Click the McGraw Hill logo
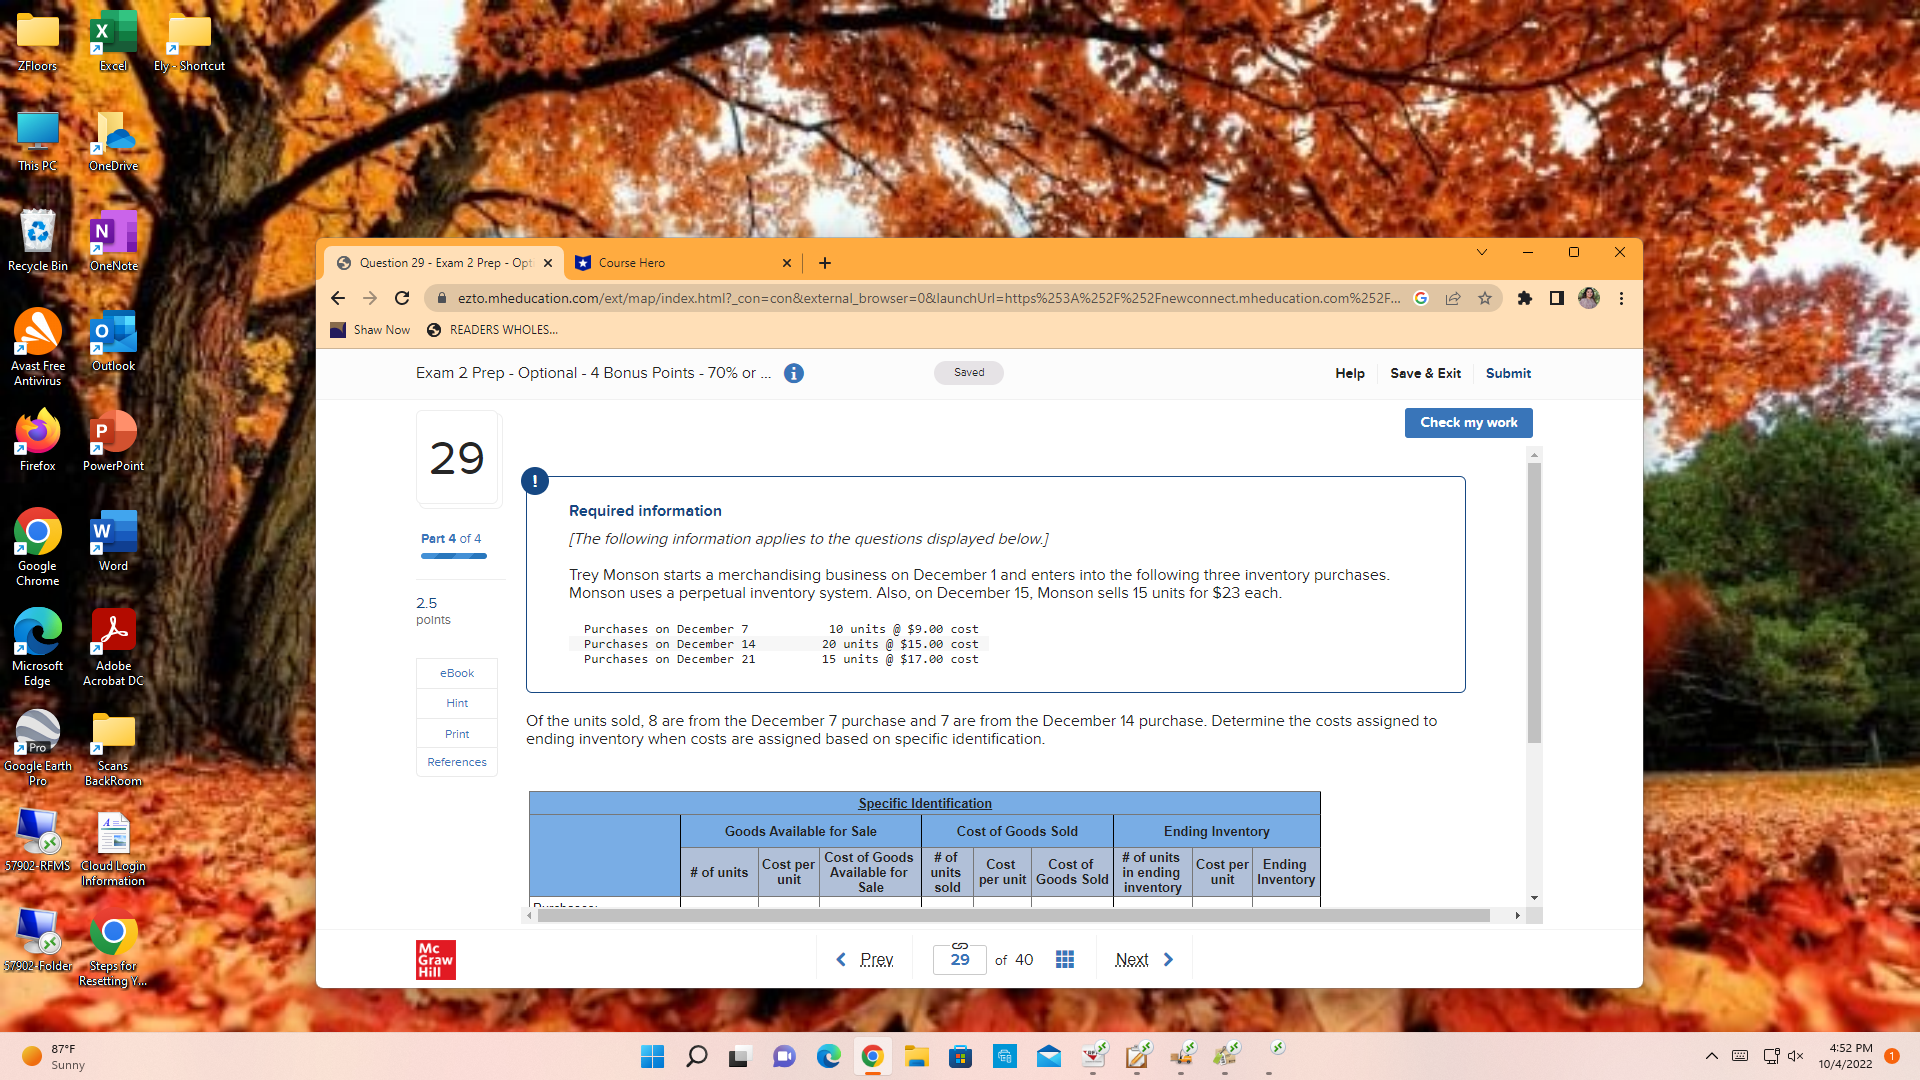Screen dimensions: 1920x1080 point(435,959)
